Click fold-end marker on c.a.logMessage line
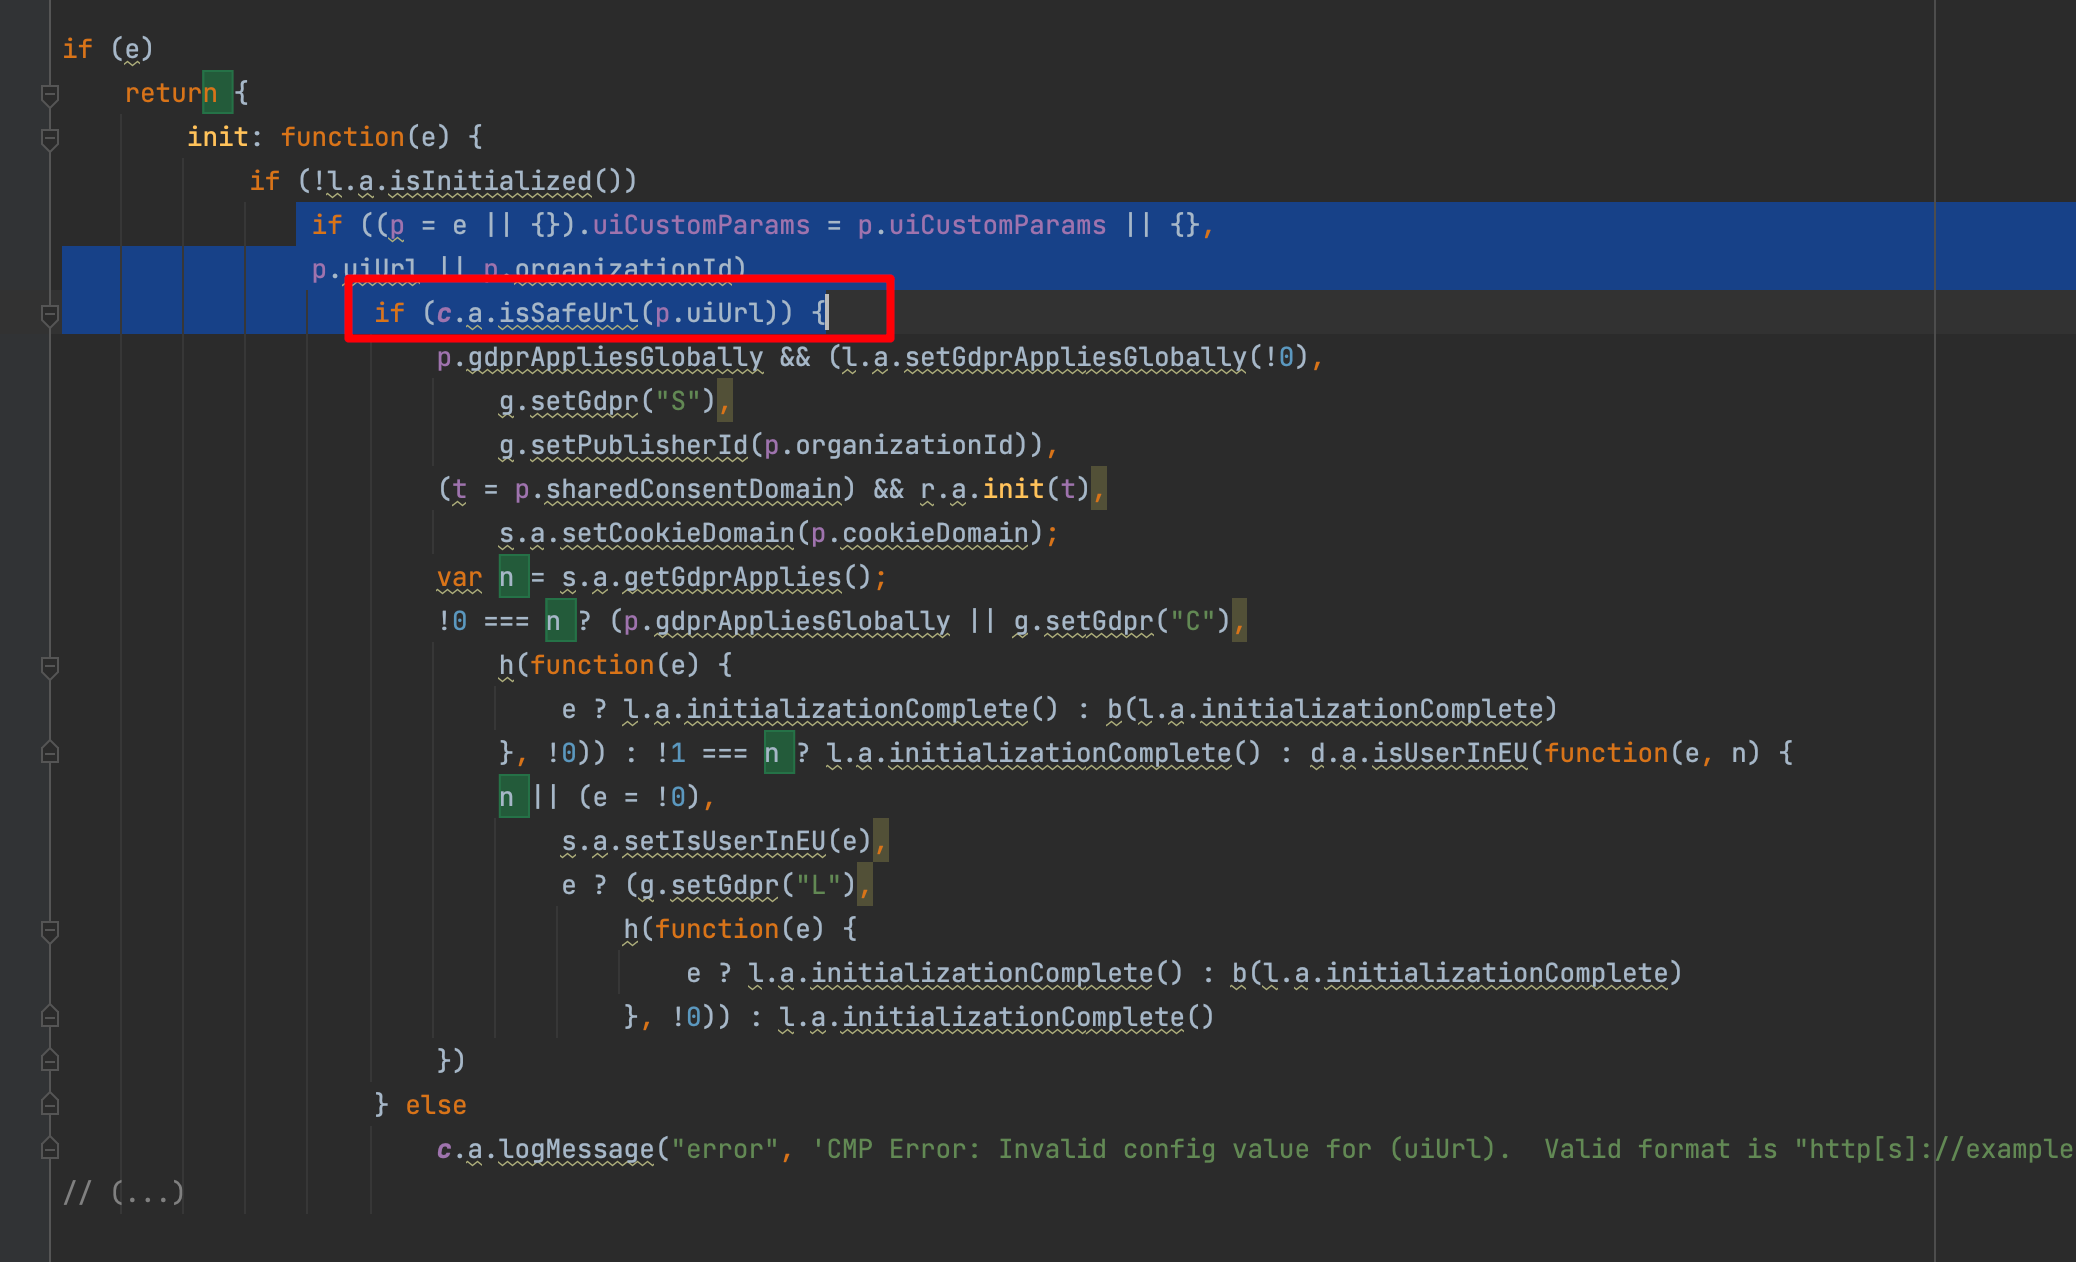 point(49,1149)
